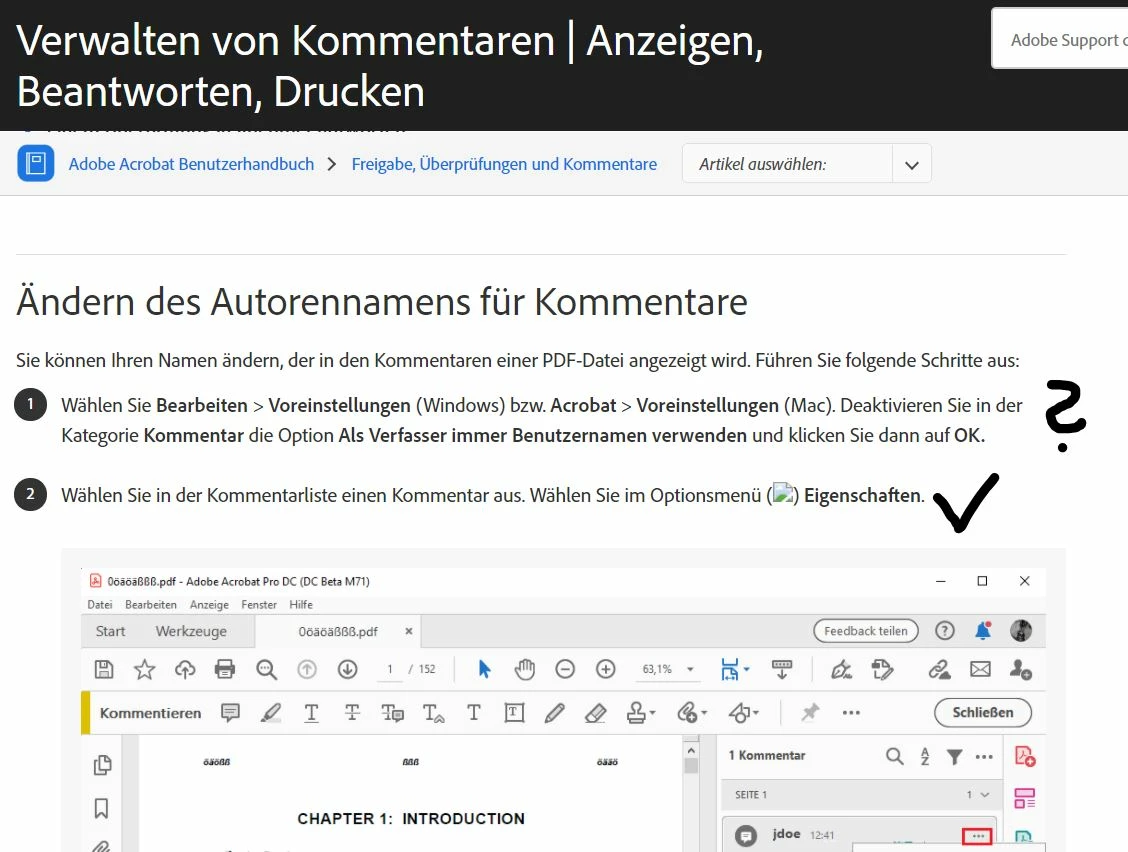The width and height of the screenshot is (1128, 852).
Task: Click the page number field showing 1
Action: coord(390,669)
